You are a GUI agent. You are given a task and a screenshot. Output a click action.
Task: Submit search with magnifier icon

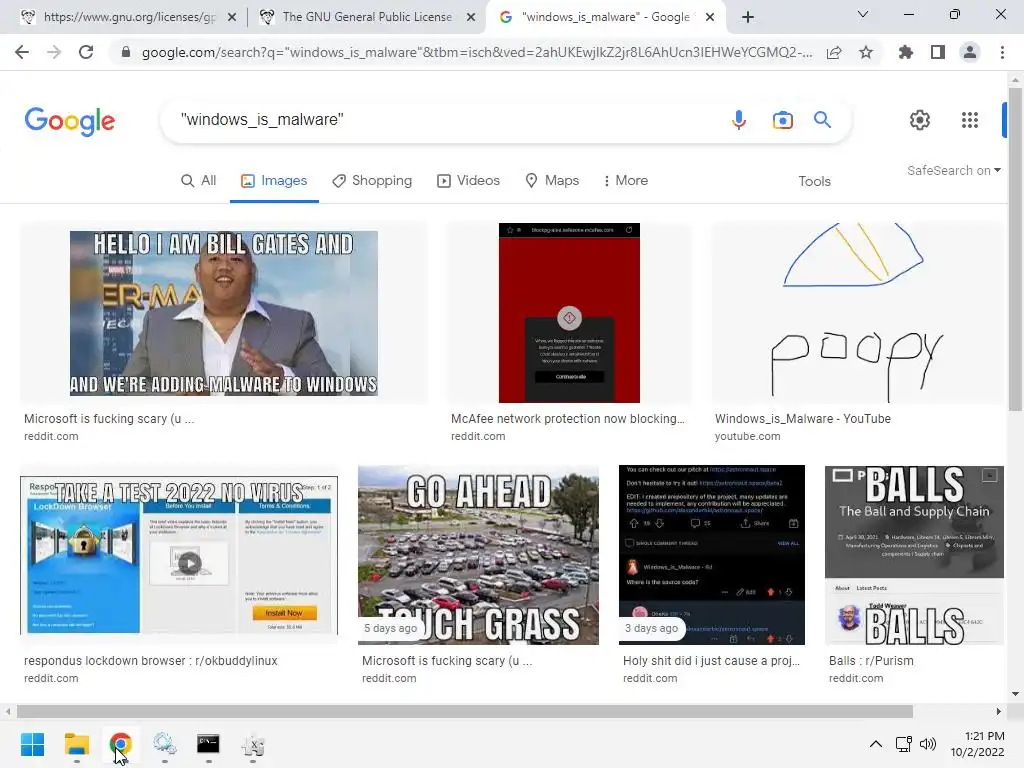coord(822,120)
